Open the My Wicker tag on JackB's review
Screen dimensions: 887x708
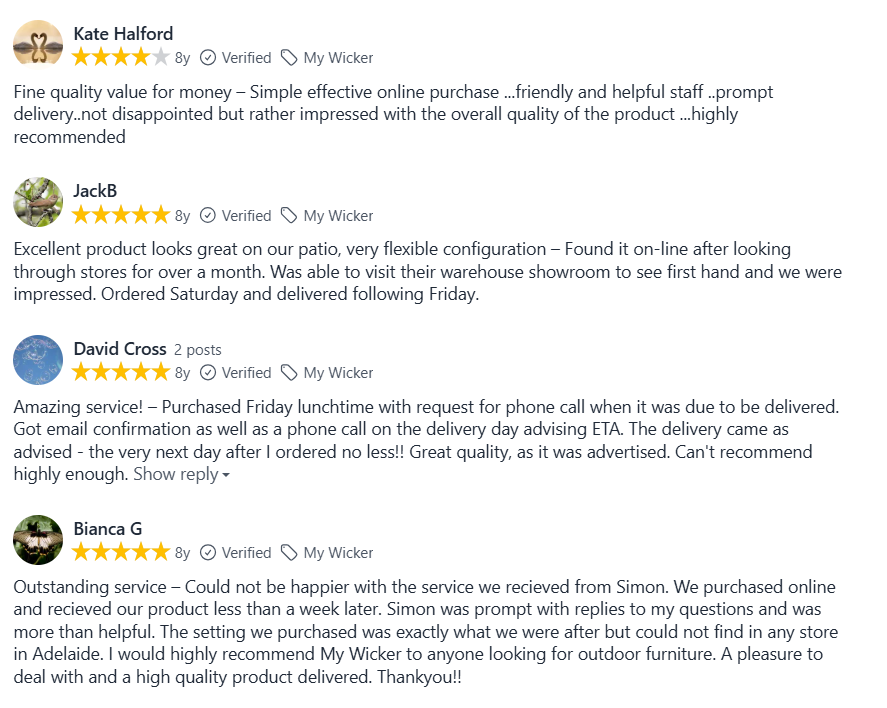(340, 216)
